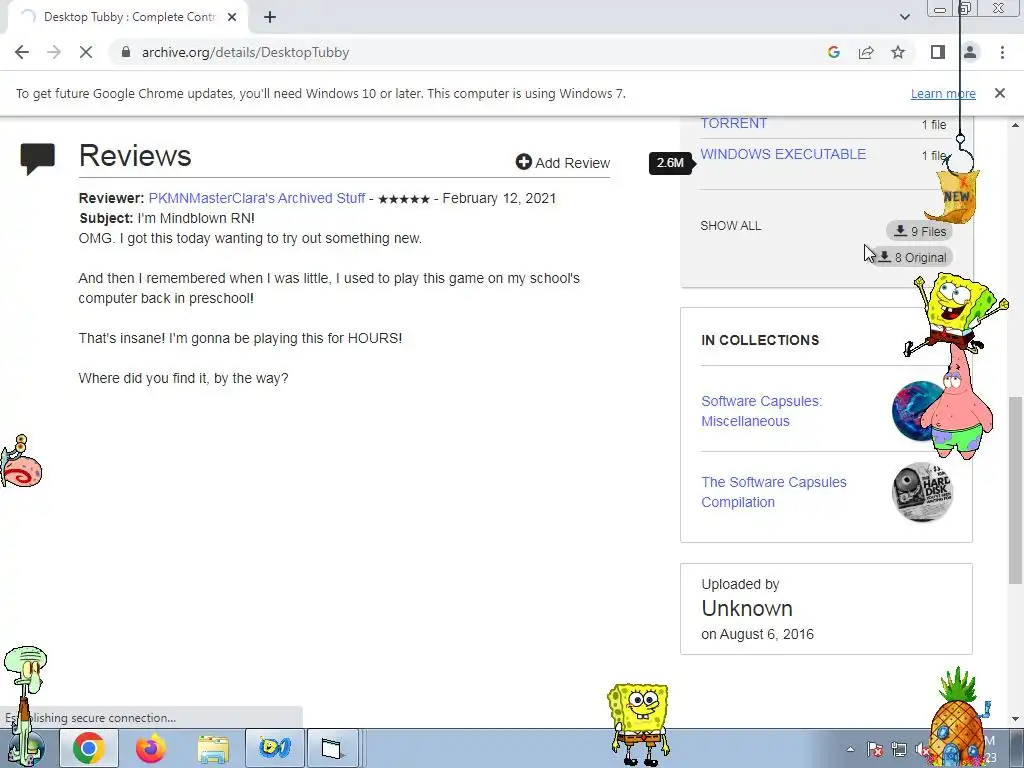The width and height of the screenshot is (1024, 768).
Task: Click the February 12, 2021 date
Action: pos(499,199)
